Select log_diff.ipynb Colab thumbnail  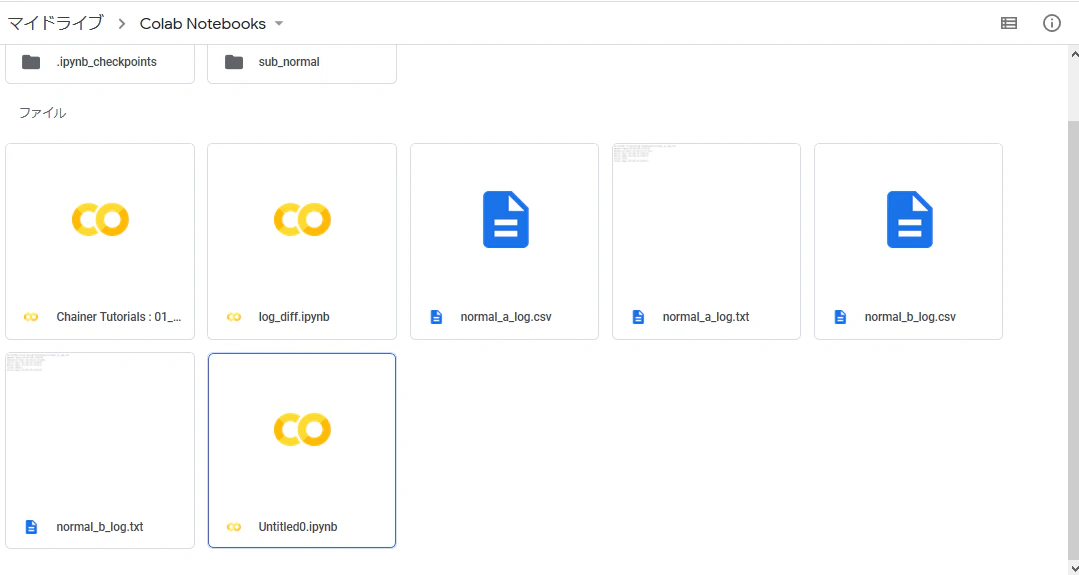pos(302,219)
